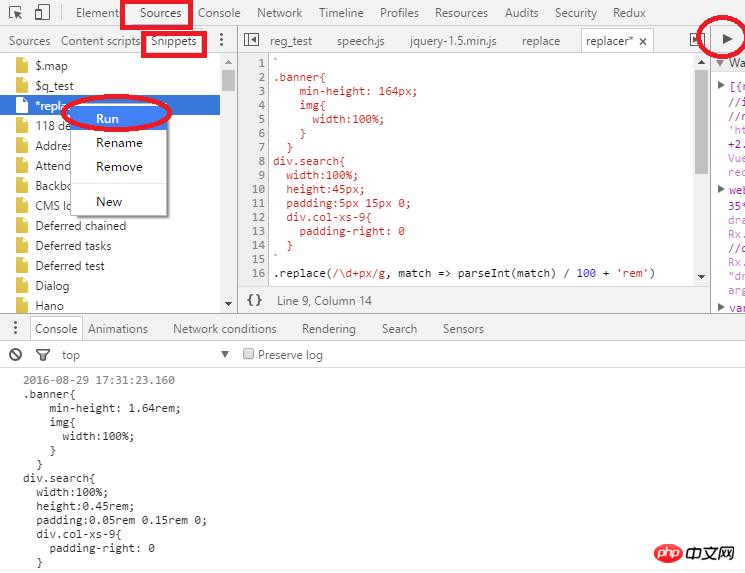Image resolution: width=745 pixels, height=573 pixels.
Task: Choose Run from the context menu
Action: (x=119, y=118)
